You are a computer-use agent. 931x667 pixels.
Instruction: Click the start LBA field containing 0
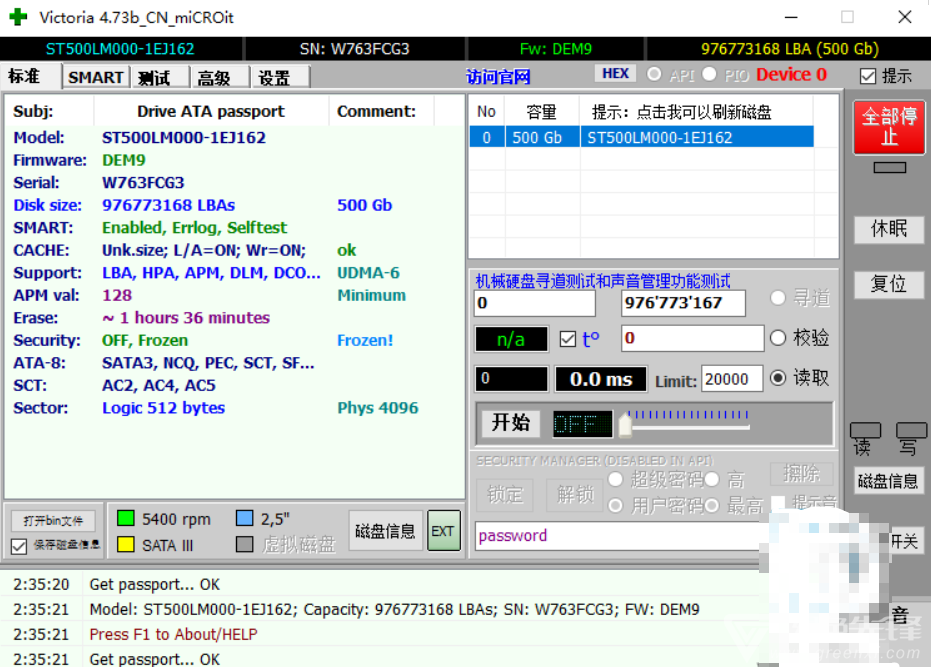pos(535,303)
